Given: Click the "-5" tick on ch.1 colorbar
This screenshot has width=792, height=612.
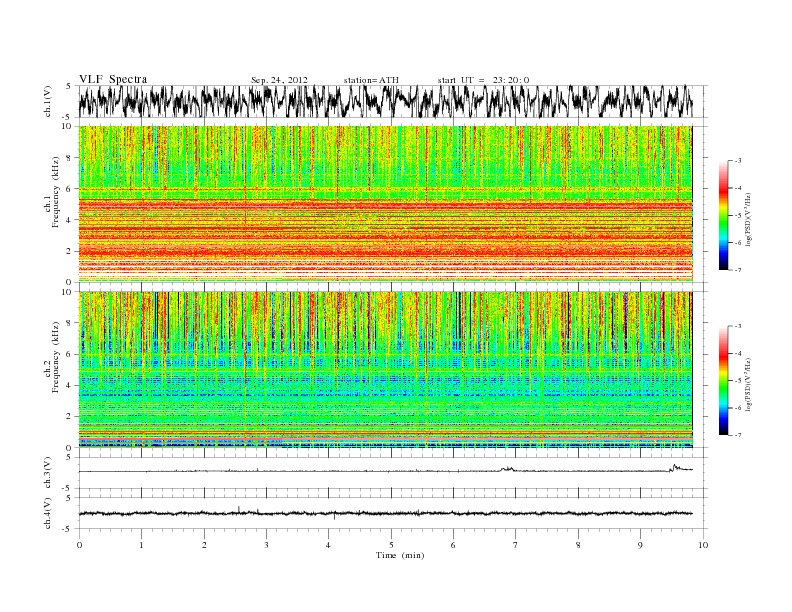Looking at the screenshot, I should pos(737,216).
